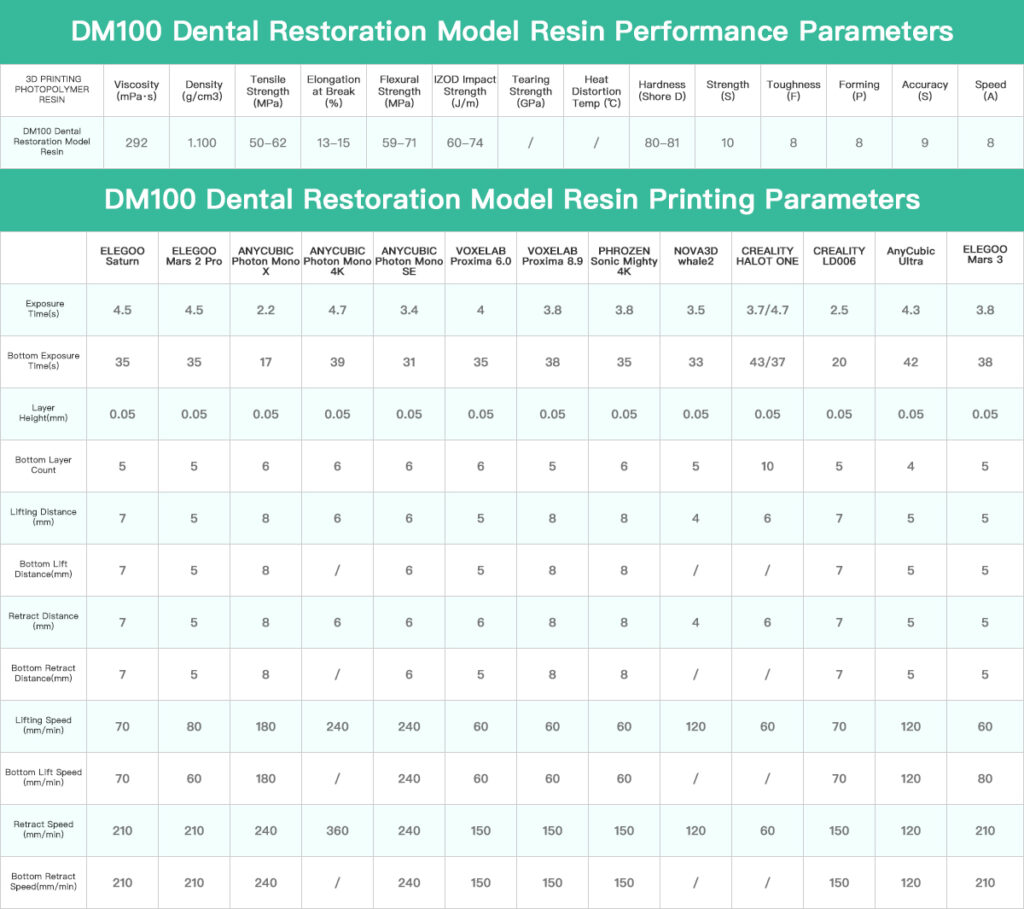Select the Flexural Strength (MPa) header
This screenshot has height=909, width=1024.
click(399, 91)
